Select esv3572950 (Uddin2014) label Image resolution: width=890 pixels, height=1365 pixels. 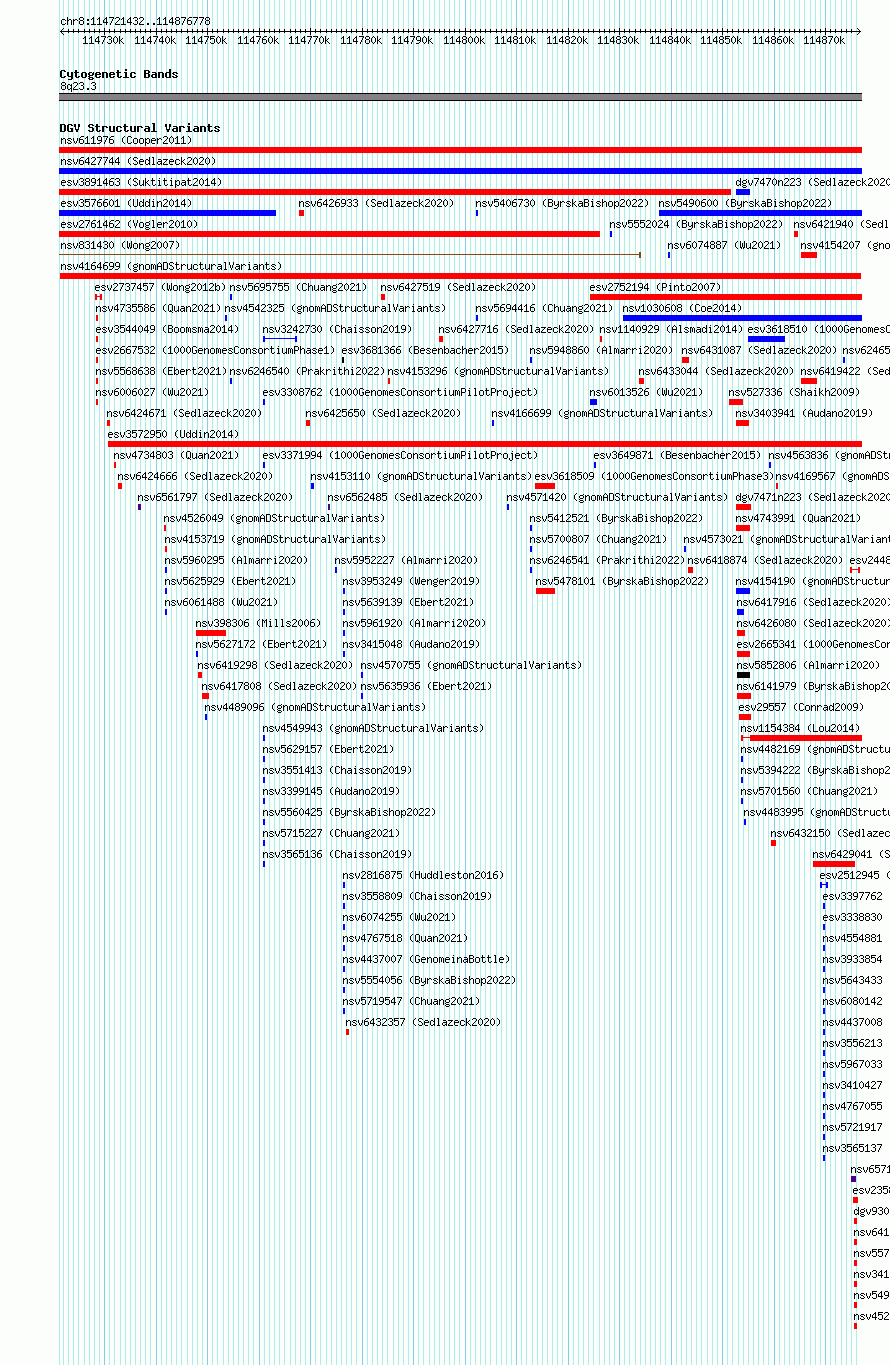click(x=173, y=434)
